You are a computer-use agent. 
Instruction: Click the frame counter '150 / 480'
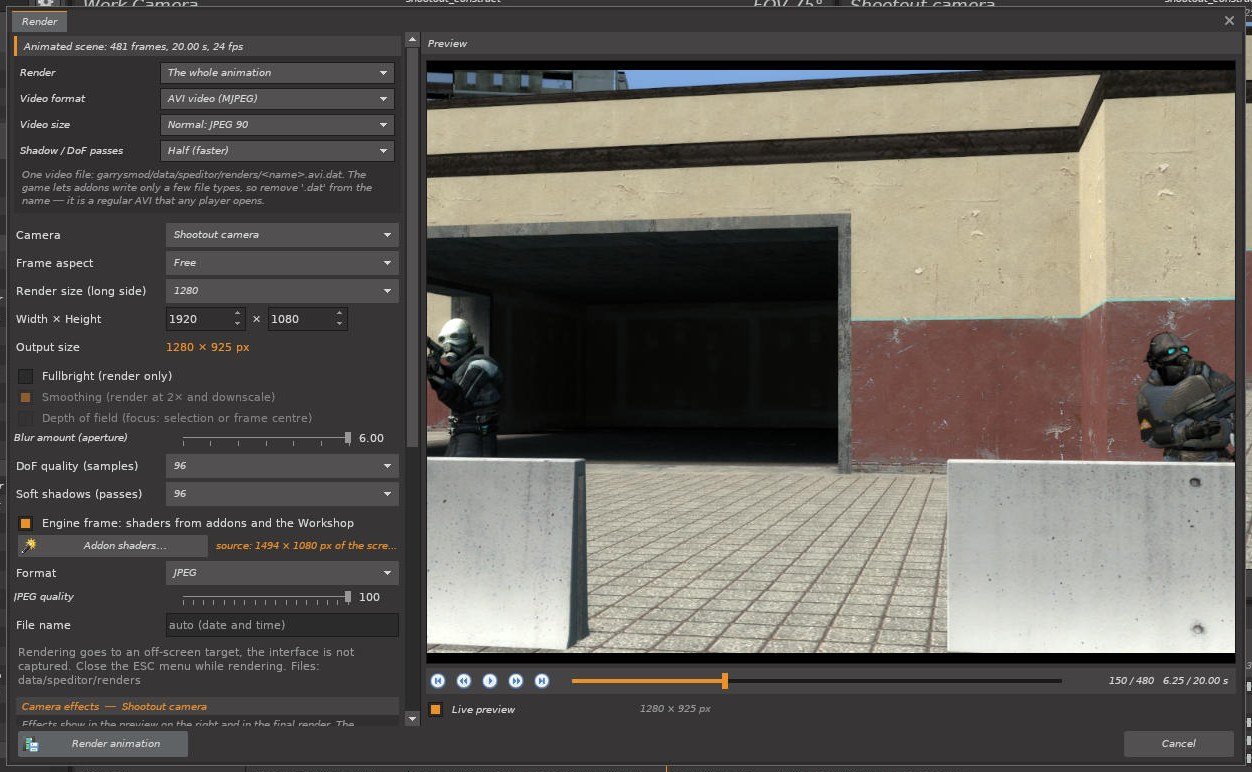(1131, 681)
